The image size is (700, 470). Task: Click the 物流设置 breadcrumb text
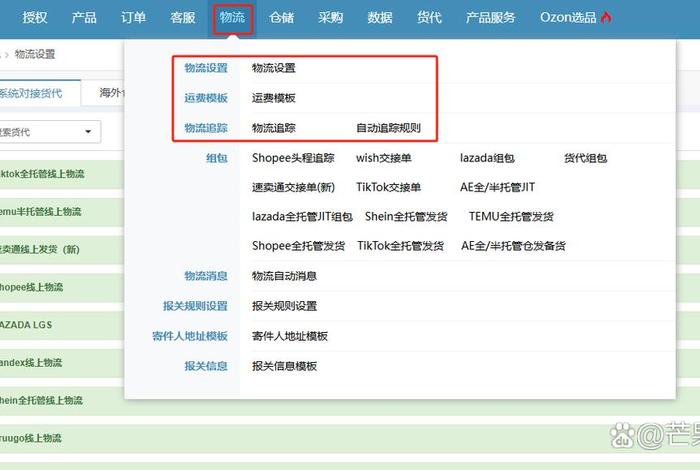click(x=35, y=54)
